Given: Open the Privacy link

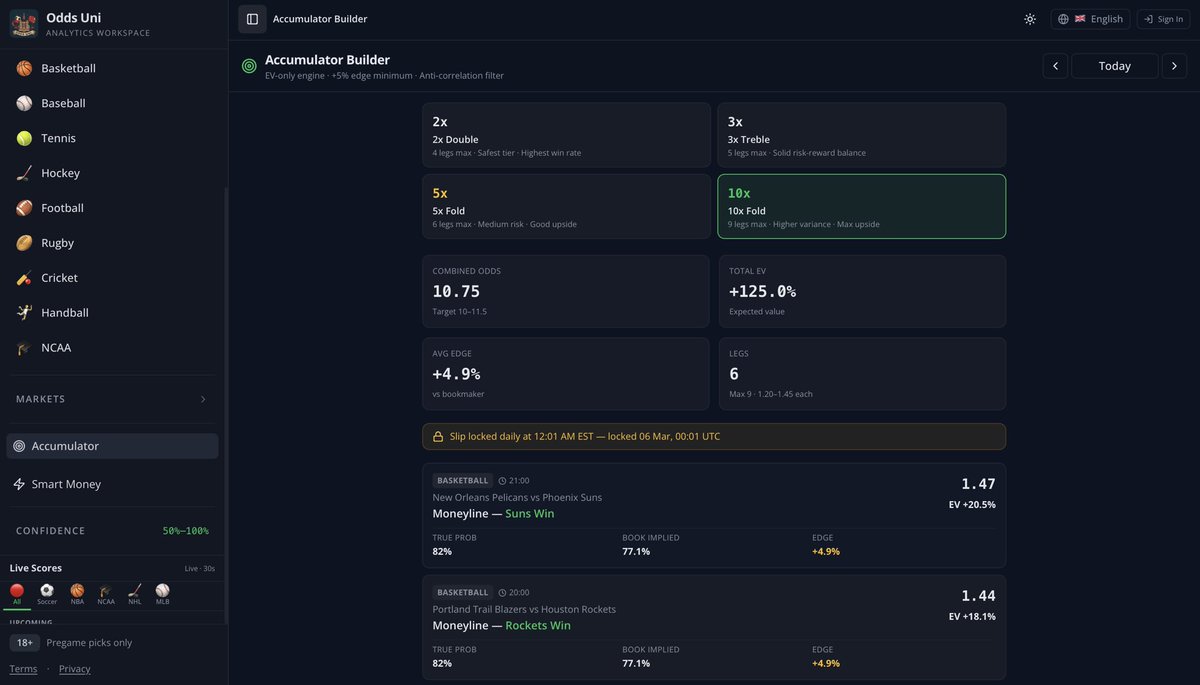Looking at the screenshot, I should [x=74, y=669].
